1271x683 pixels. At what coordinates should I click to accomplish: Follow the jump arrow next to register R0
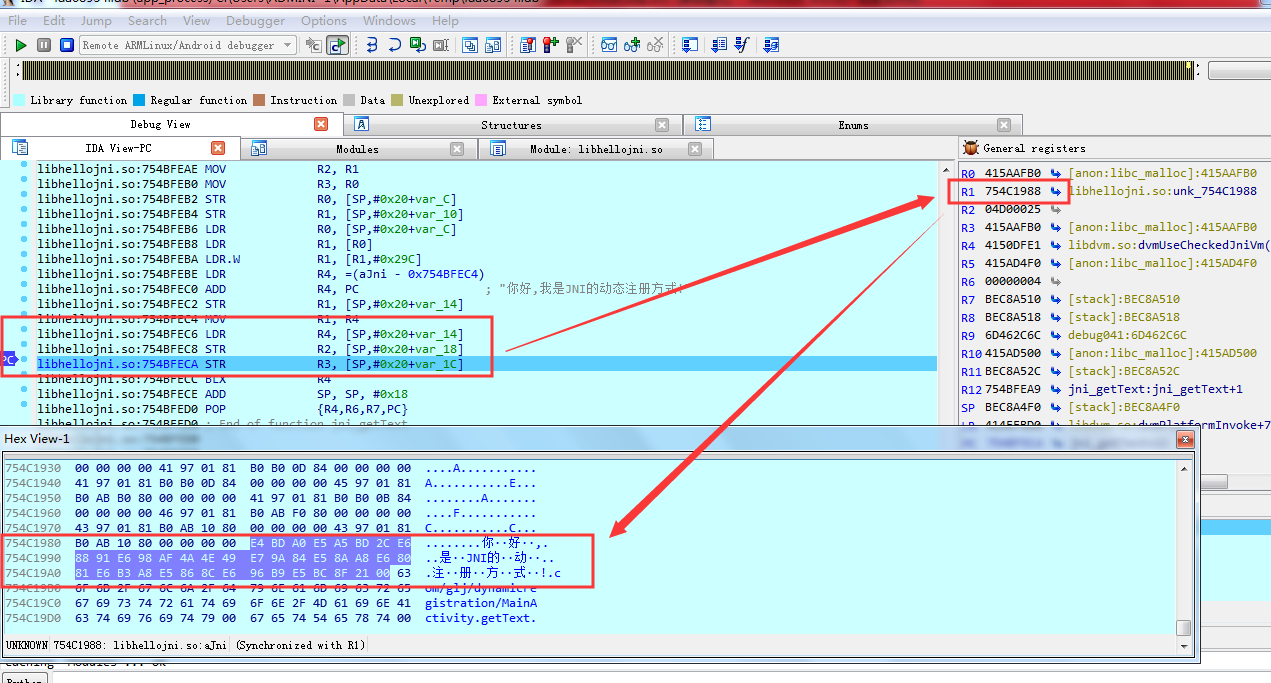1055,174
